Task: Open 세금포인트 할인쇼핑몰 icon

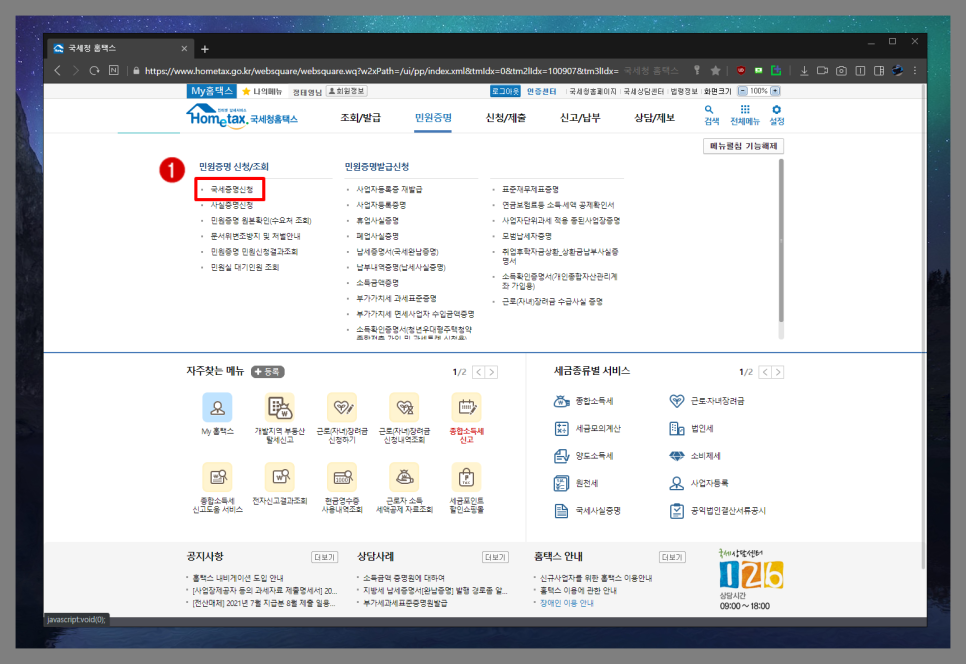Action: (x=466, y=477)
